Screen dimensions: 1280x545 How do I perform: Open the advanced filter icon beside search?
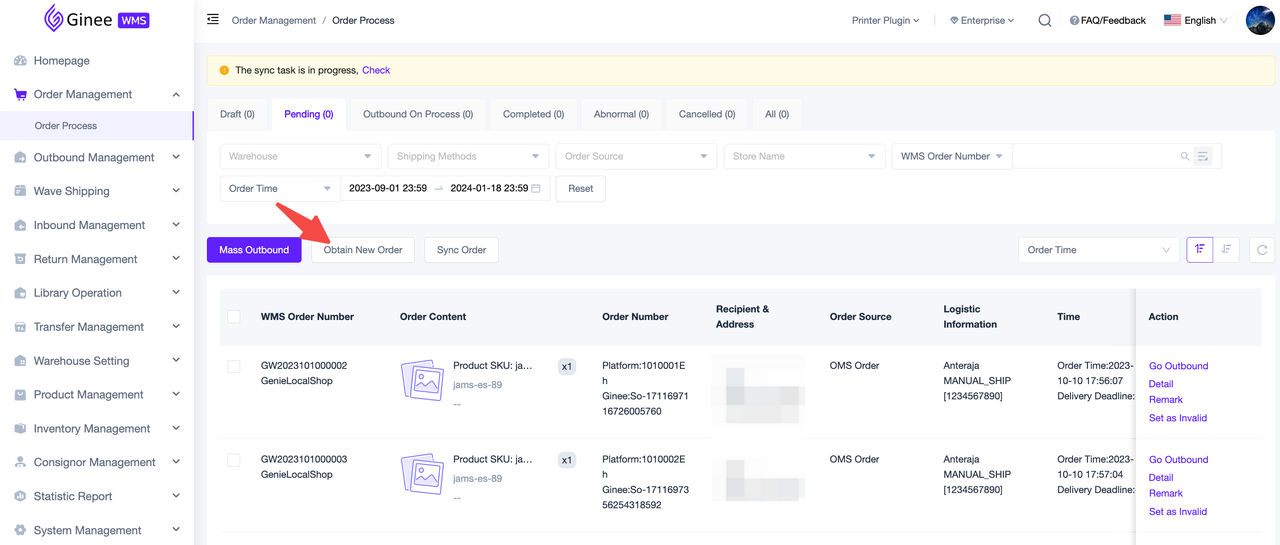point(1203,156)
